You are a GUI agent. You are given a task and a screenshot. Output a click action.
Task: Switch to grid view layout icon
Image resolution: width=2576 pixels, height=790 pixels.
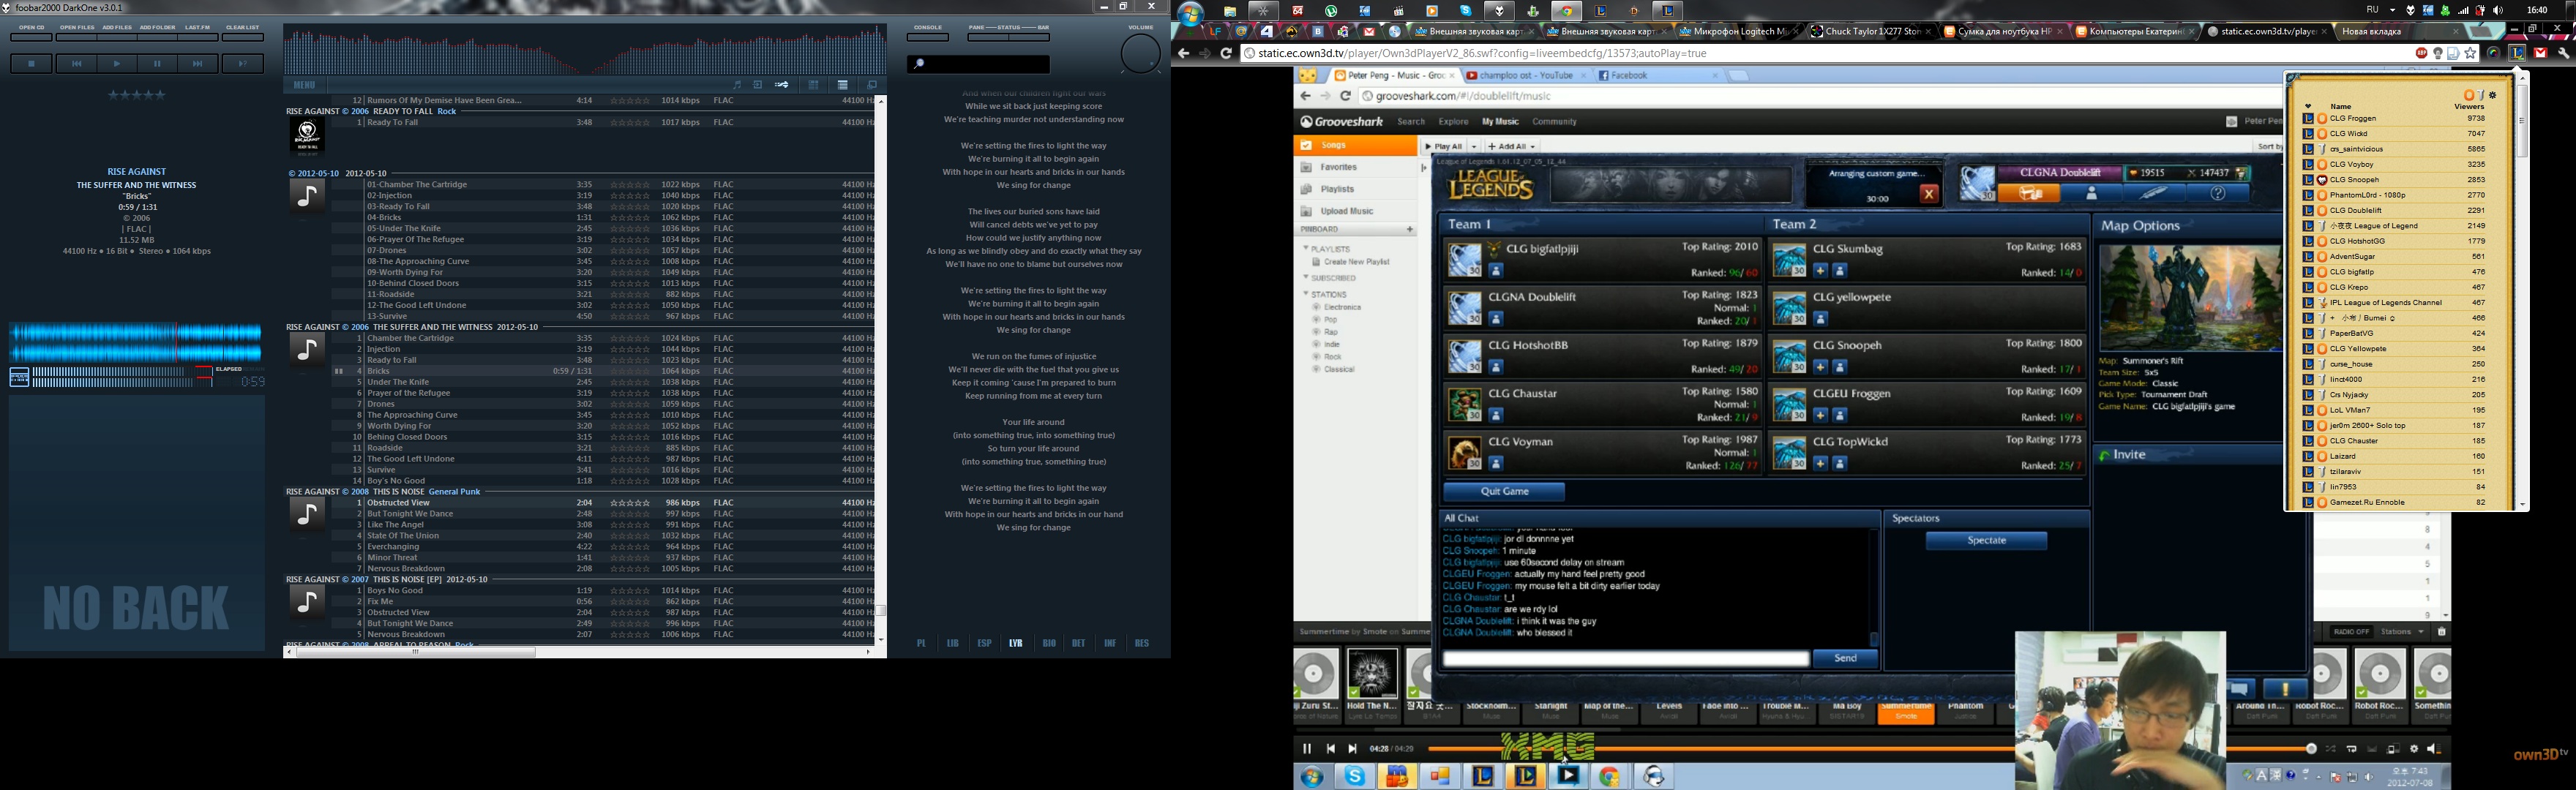pyautogui.click(x=813, y=85)
